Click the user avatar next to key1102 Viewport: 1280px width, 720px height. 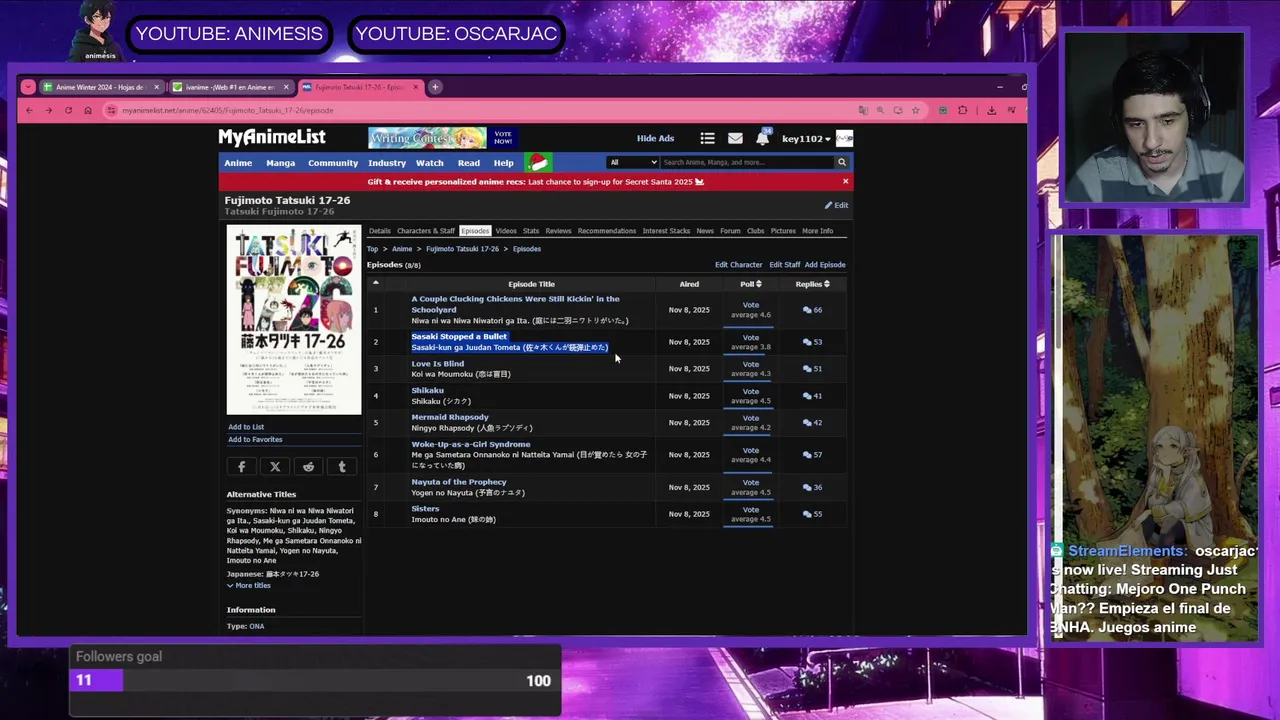coord(844,138)
